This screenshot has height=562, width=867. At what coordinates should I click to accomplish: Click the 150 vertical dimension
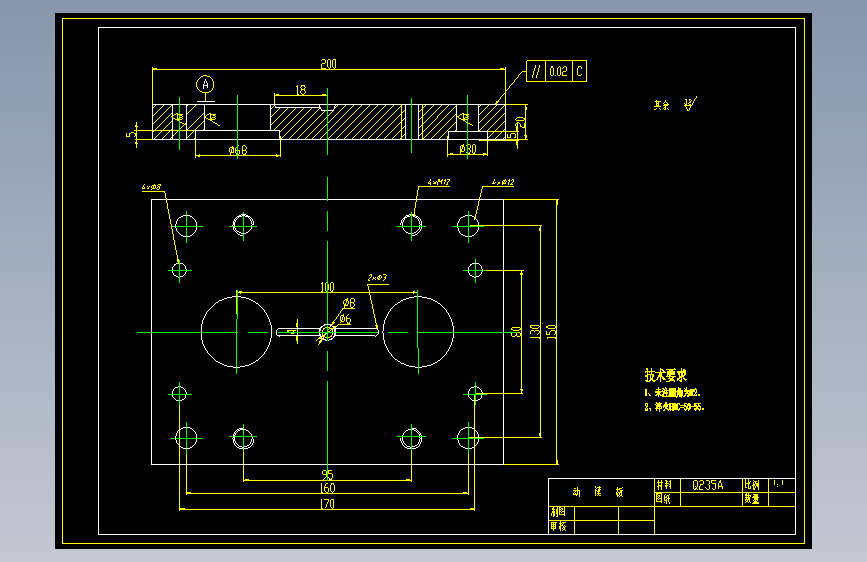pos(551,332)
